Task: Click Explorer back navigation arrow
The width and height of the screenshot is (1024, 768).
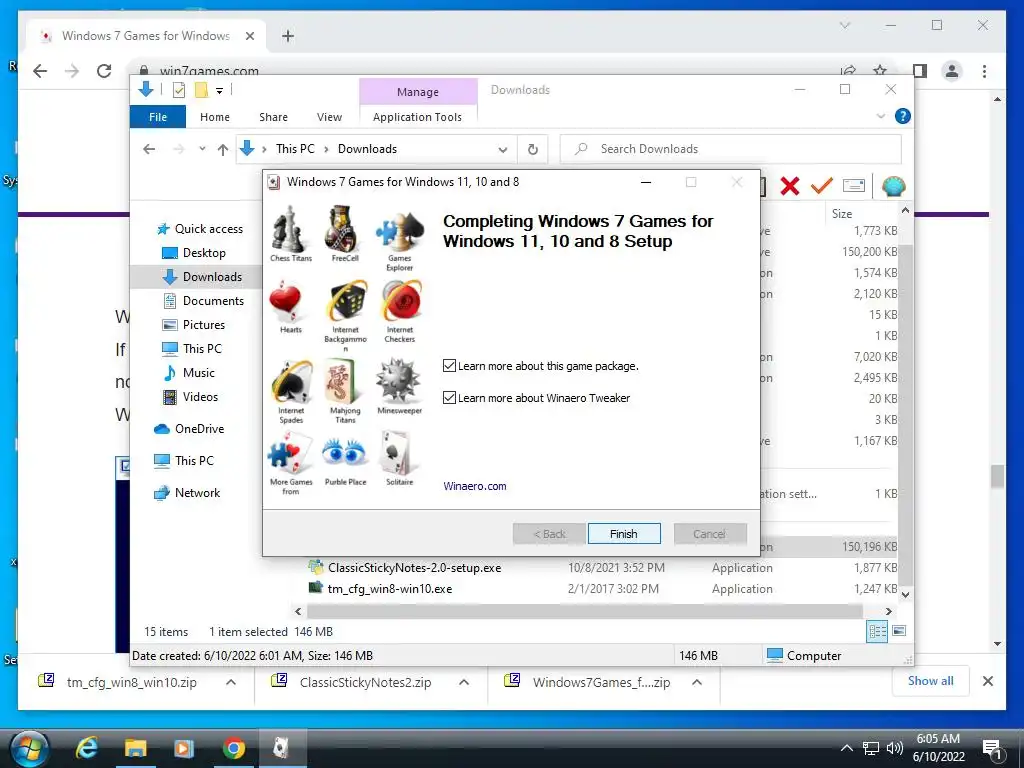Action: click(149, 149)
